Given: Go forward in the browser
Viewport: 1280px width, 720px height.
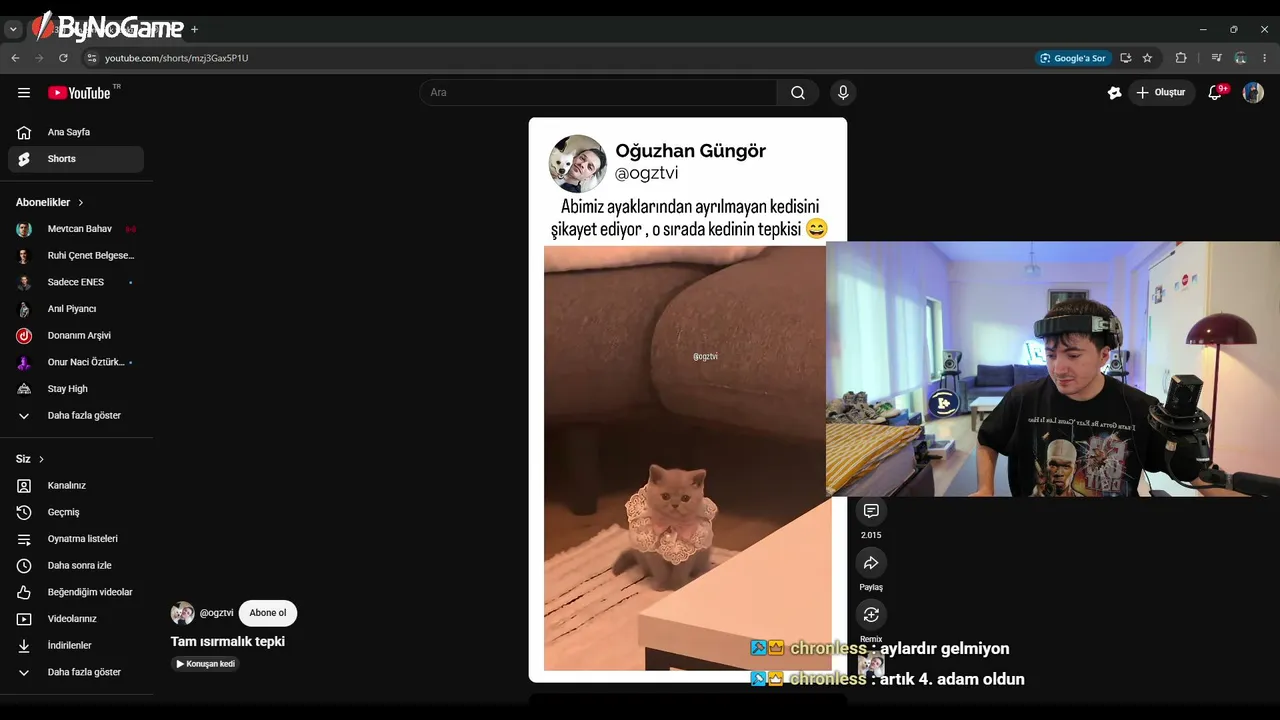Looking at the screenshot, I should pyautogui.click(x=39, y=58).
